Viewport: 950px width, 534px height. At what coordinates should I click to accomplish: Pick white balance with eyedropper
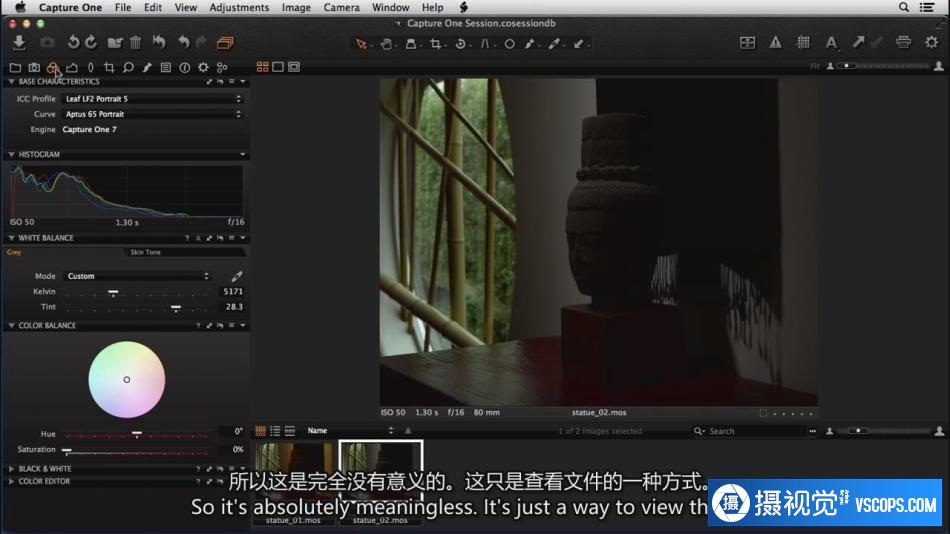(x=236, y=276)
